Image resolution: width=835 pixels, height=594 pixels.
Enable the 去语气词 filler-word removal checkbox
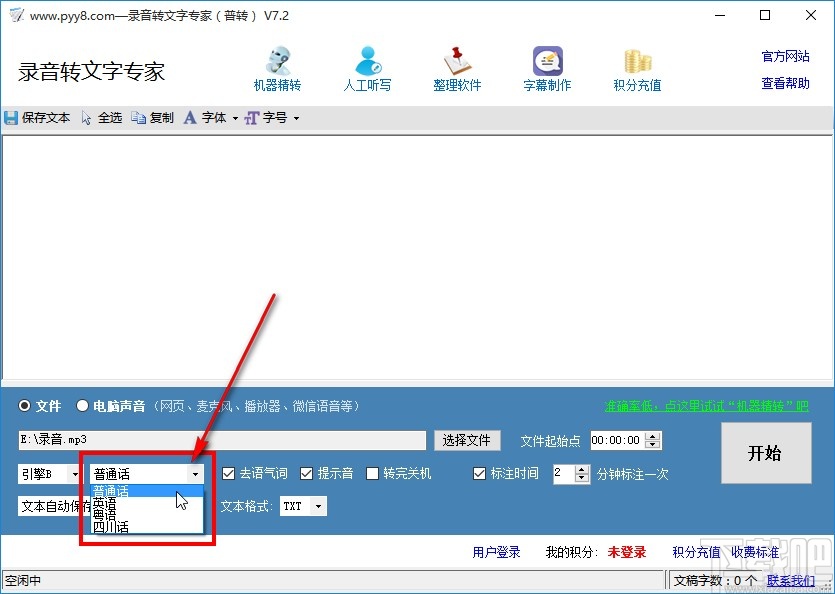tap(229, 474)
